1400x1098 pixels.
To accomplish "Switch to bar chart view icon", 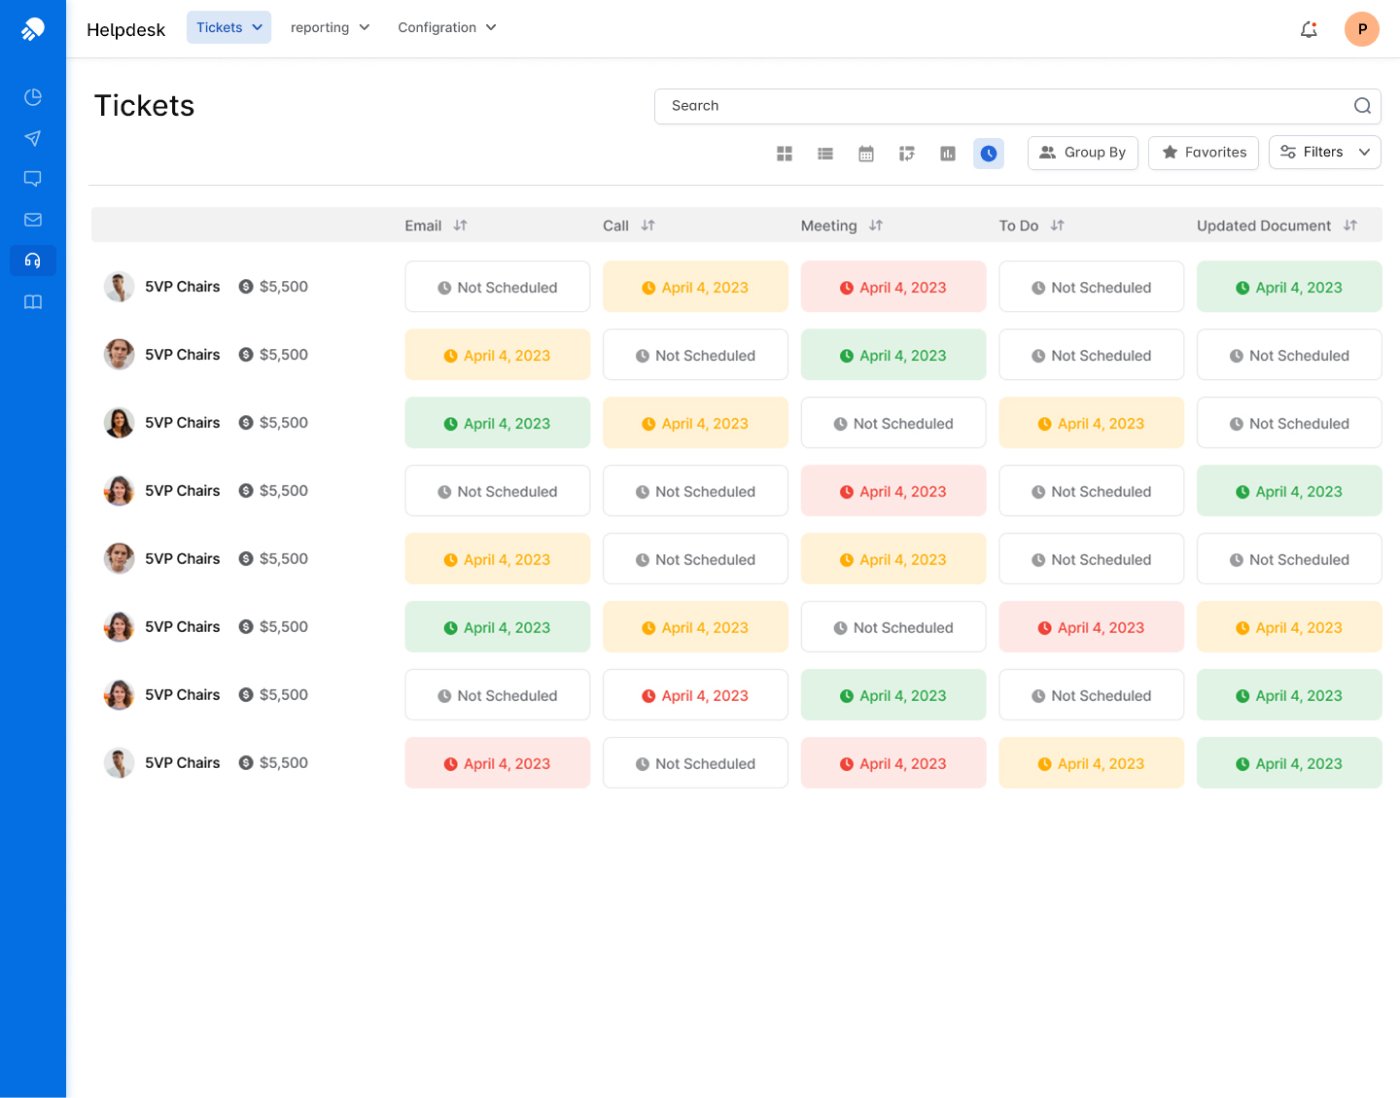I will [947, 153].
